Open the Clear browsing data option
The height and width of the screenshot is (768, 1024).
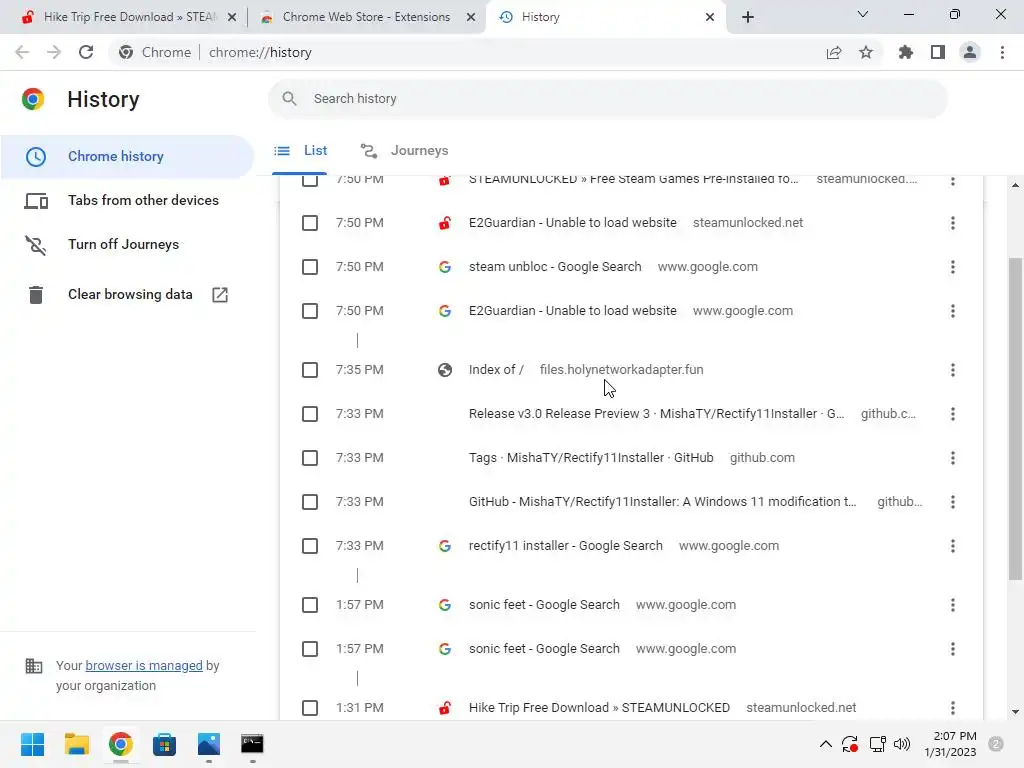[x=127, y=295]
